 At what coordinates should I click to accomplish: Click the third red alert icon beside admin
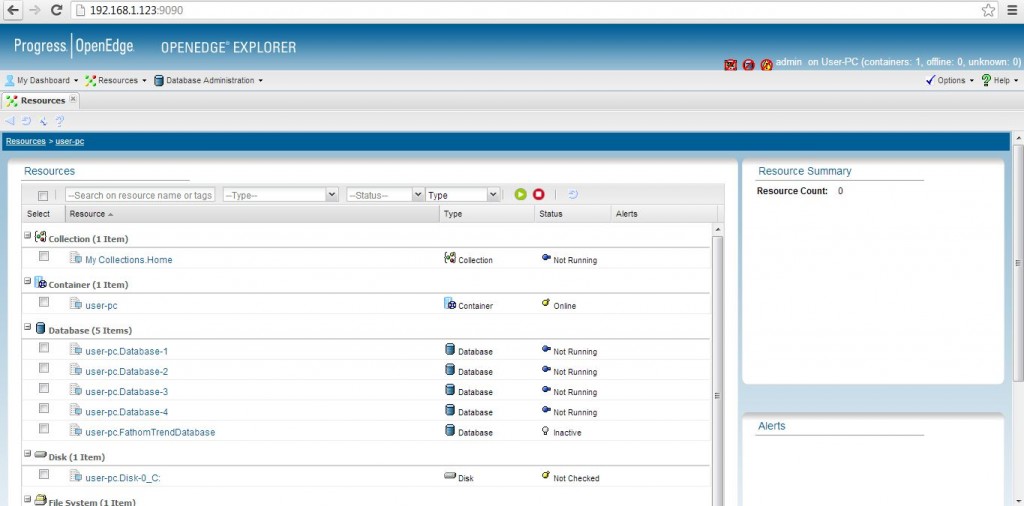pyautogui.click(x=767, y=65)
